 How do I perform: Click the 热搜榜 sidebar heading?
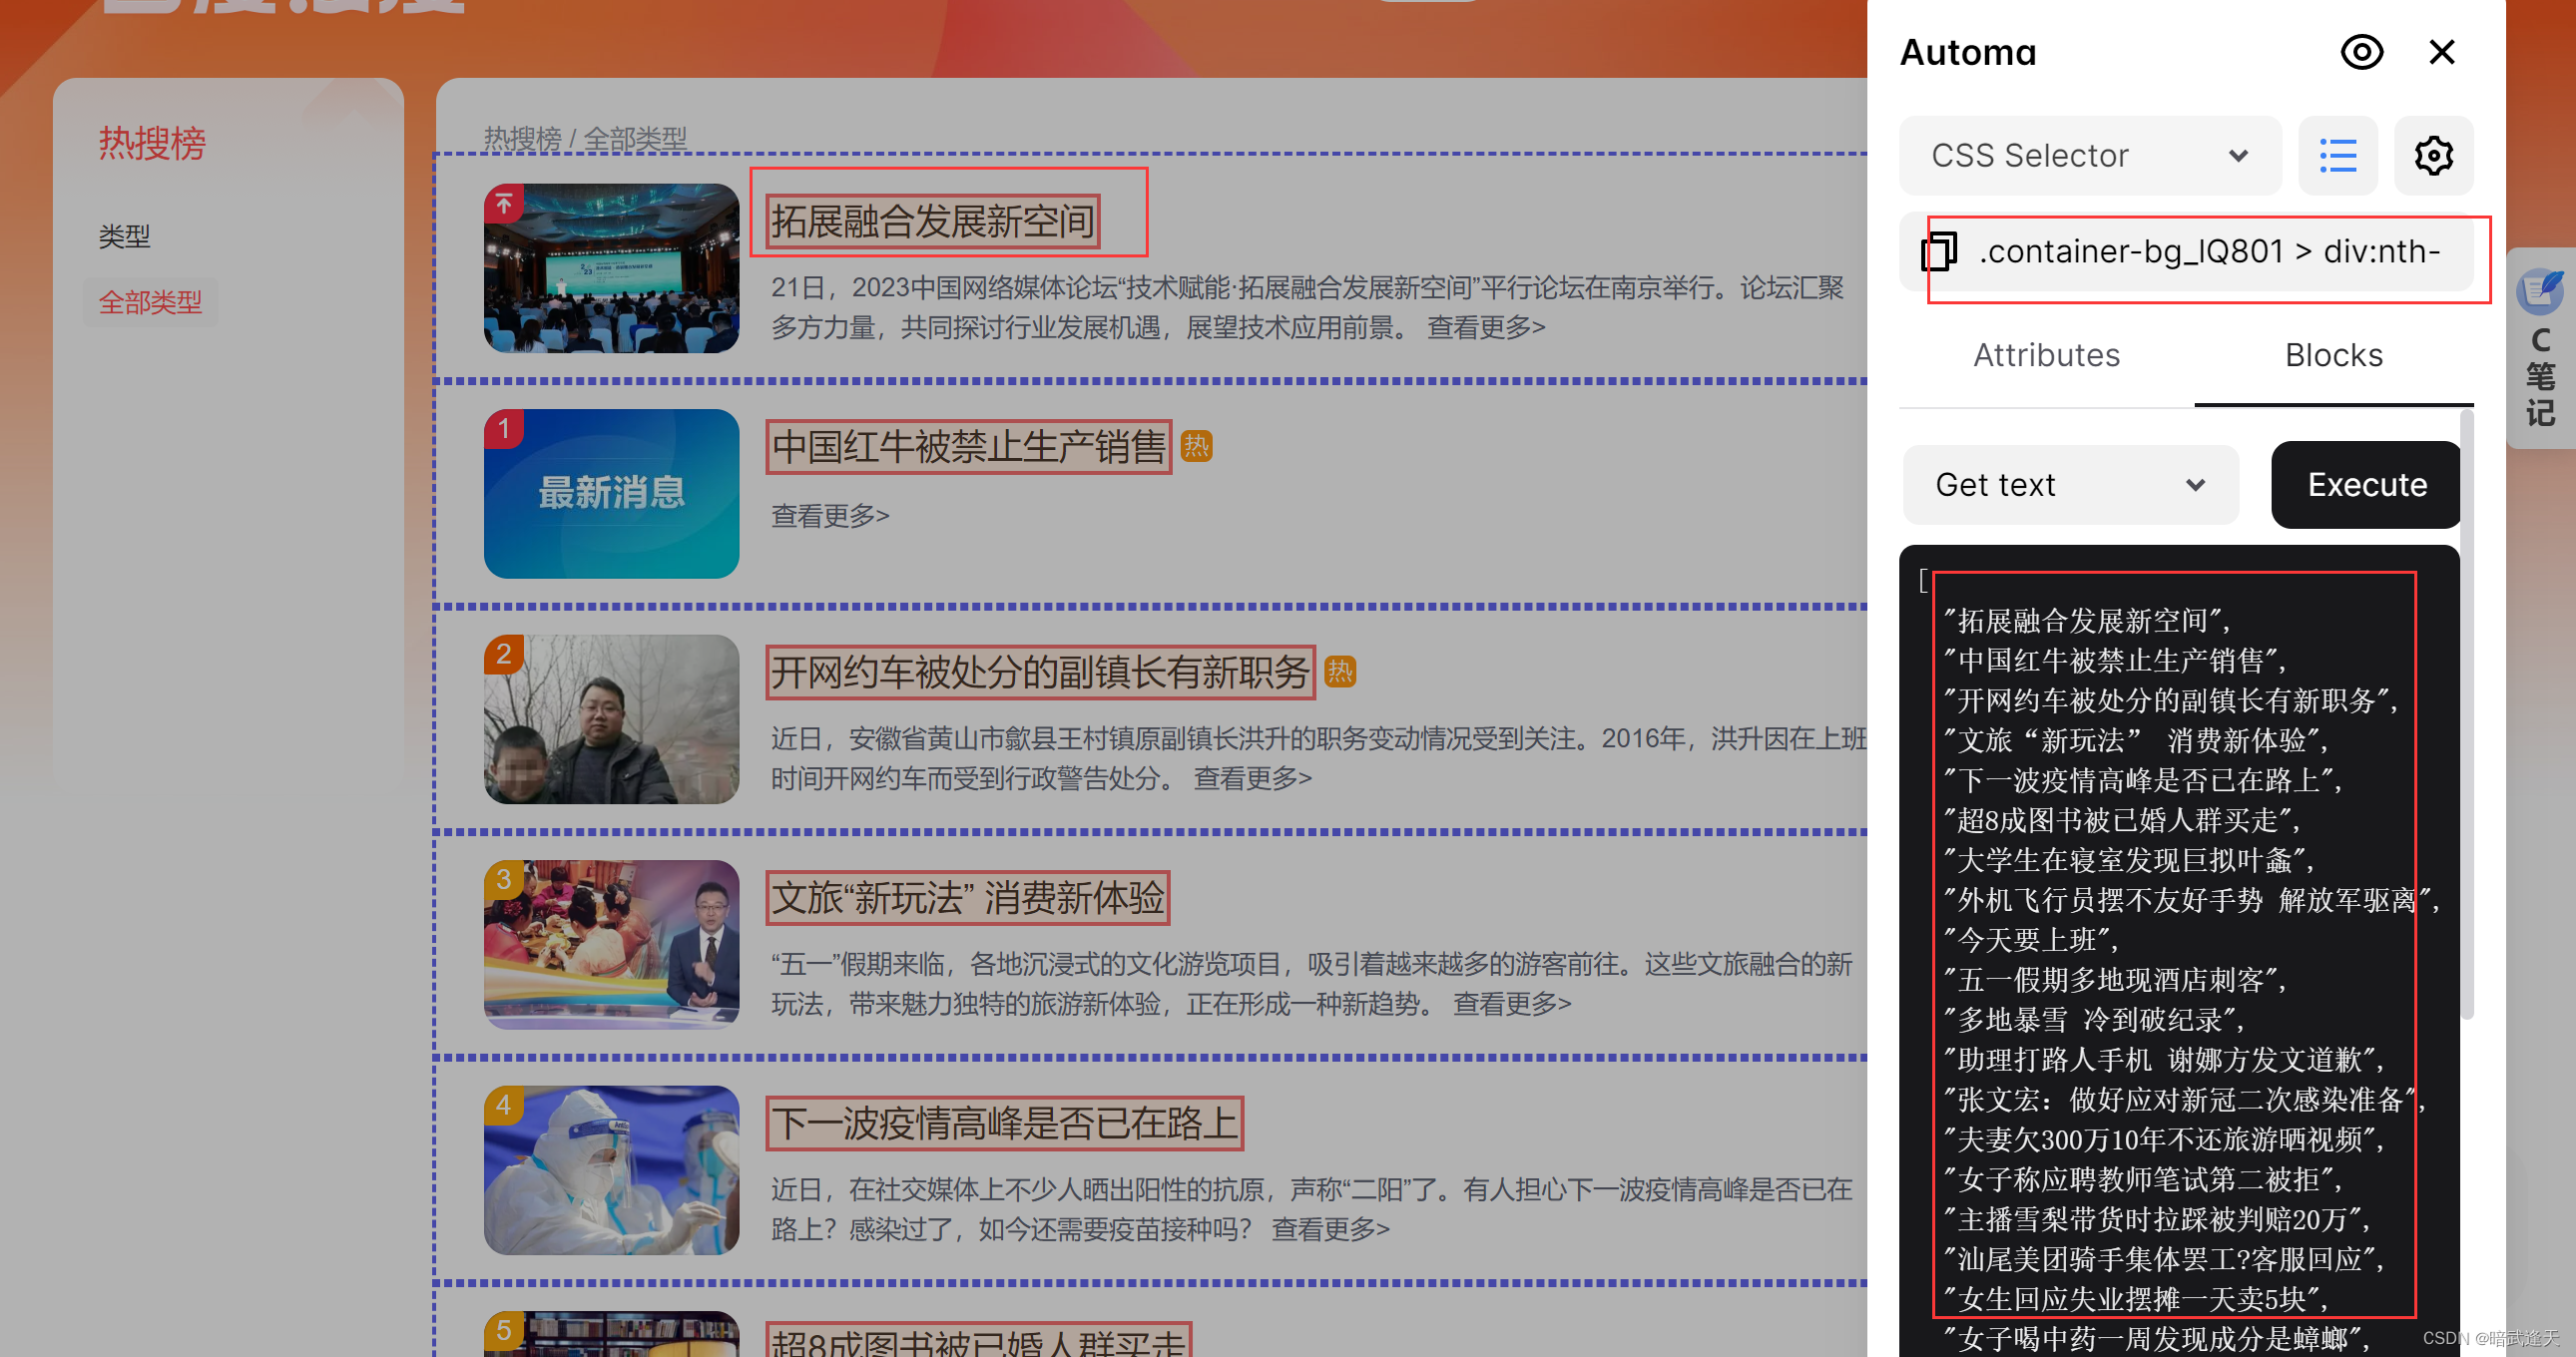click(152, 143)
